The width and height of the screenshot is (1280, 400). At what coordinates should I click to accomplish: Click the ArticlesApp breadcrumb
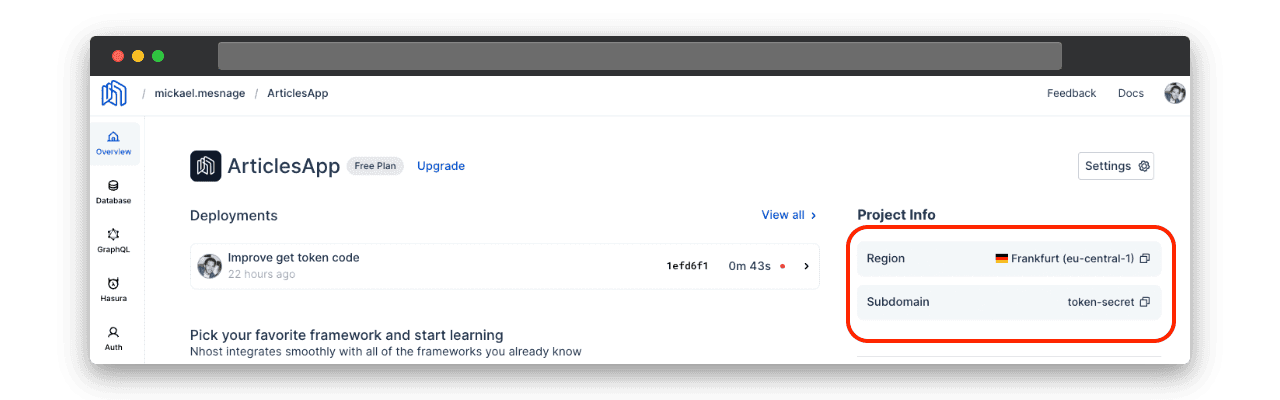click(298, 93)
